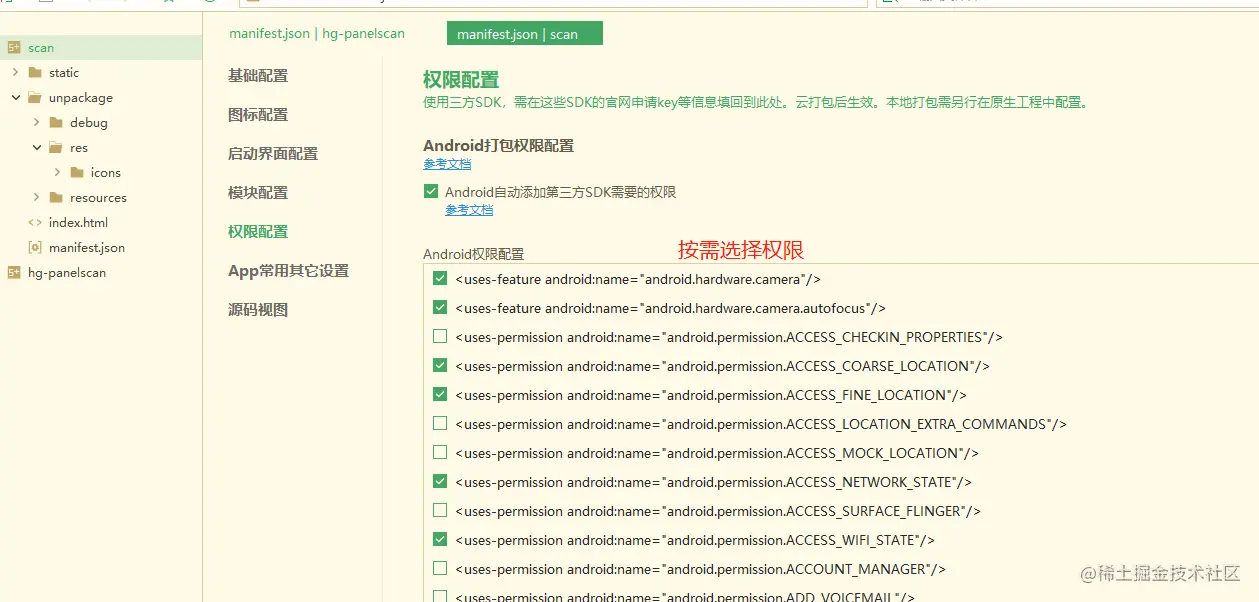Enable ACCESS_LOCATION_EXTRA_COMMANDS permission
Viewport: 1259px width, 602px height.
(x=440, y=423)
